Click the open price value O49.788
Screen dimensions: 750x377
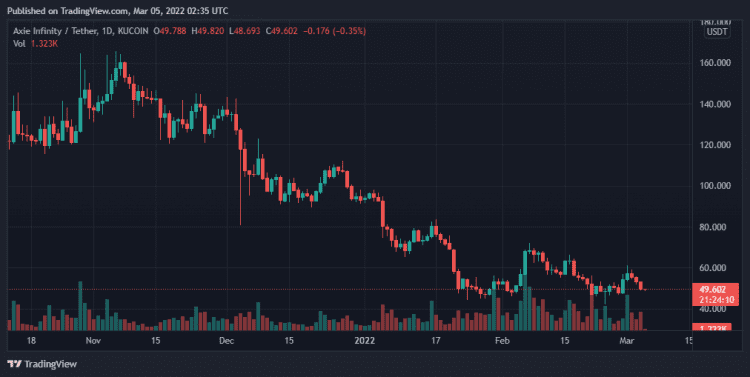tap(170, 31)
